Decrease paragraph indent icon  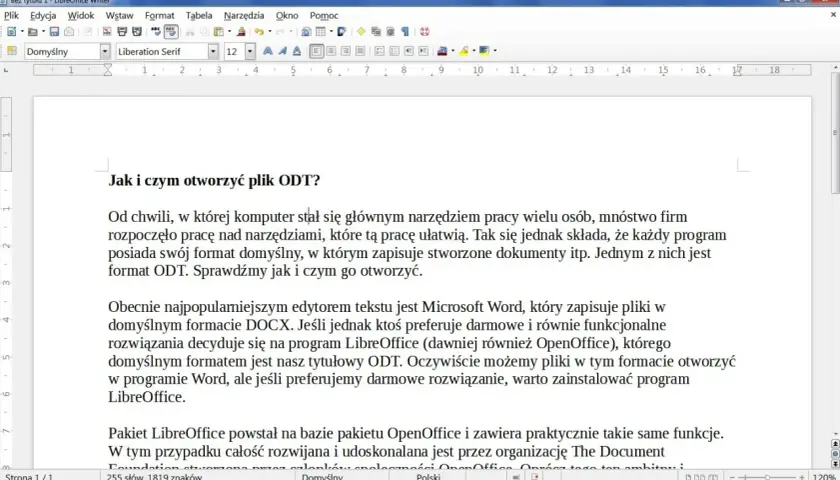(x=409, y=51)
